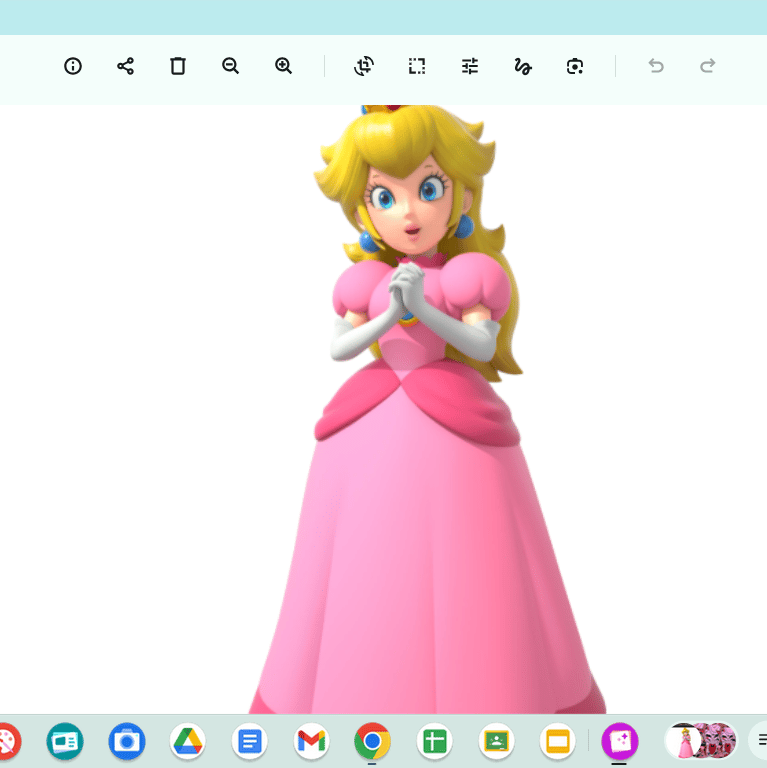This screenshot has height=768, width=767.
Task: Open Google Slides from the shelf
Action: pos(557,742)
